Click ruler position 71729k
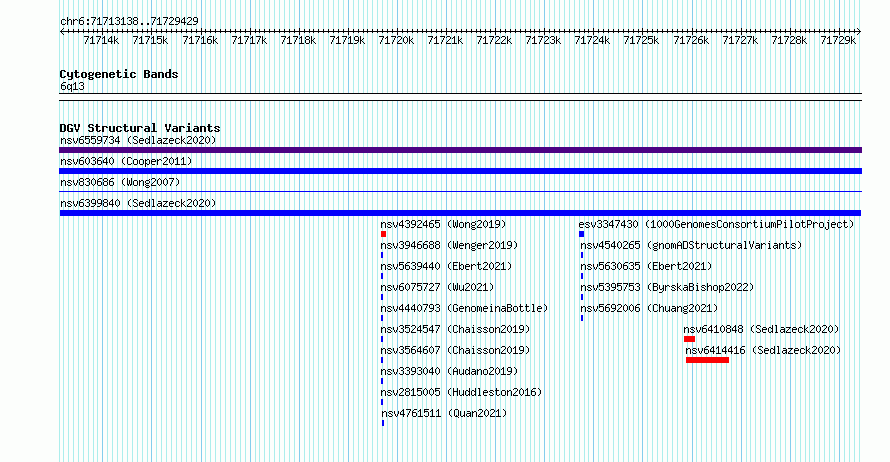The image size is (890, 462). point(838,40)
